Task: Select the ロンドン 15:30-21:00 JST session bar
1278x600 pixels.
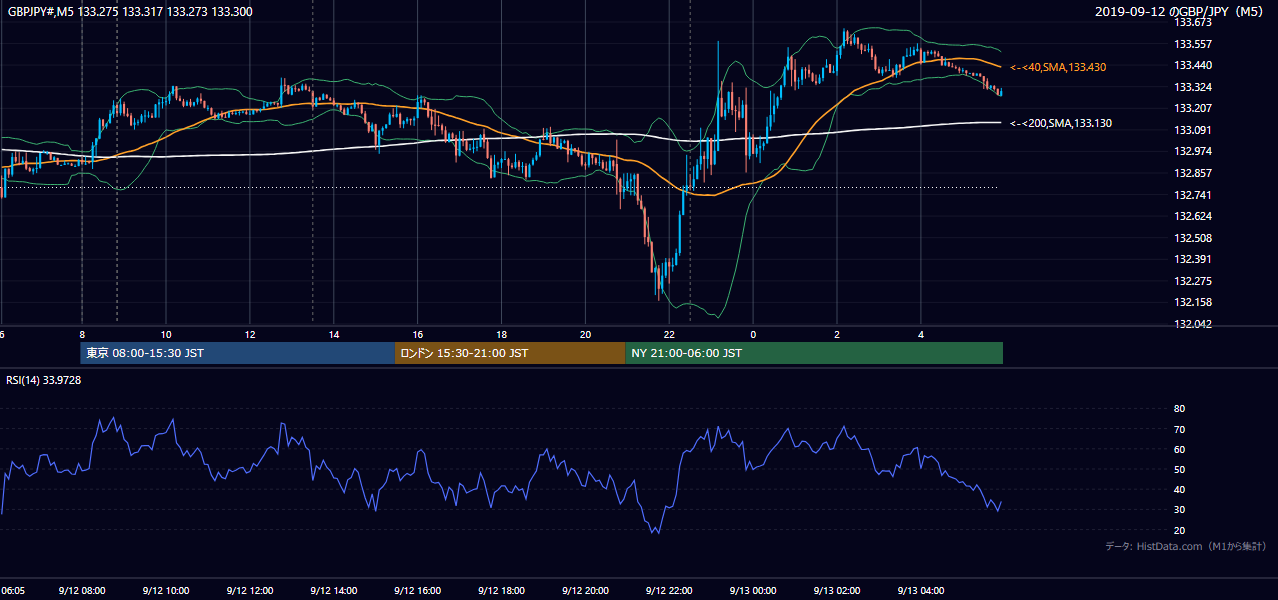Action: click(510, 353)
